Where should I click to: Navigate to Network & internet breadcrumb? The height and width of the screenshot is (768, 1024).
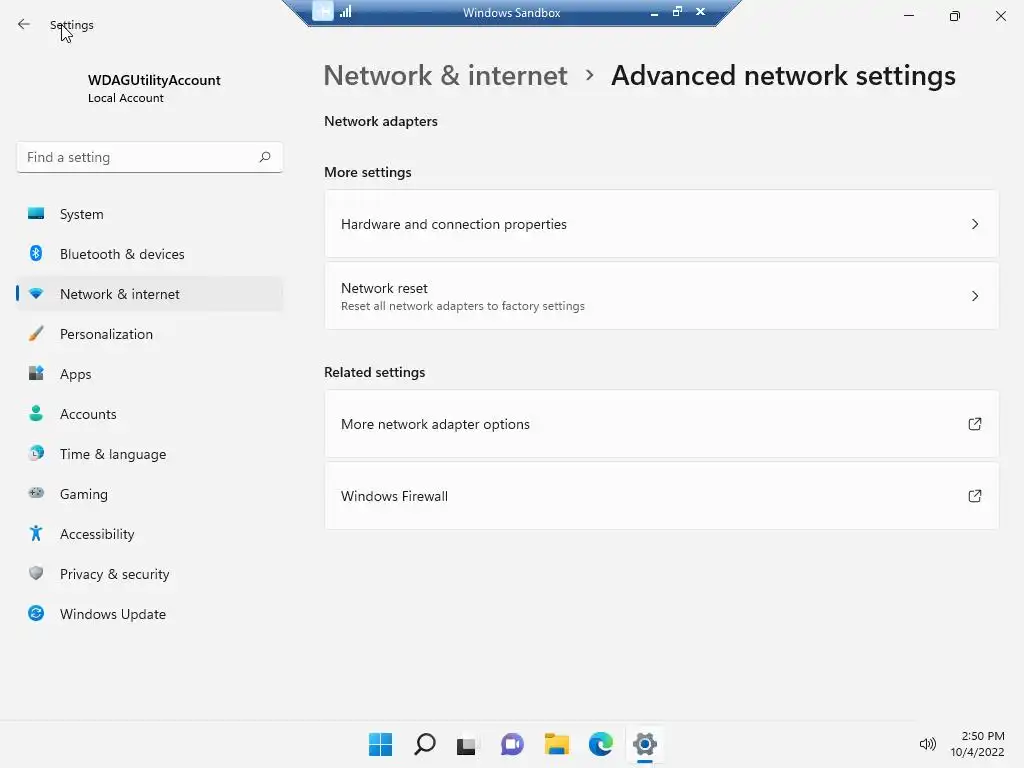pyautogui.click(x=445, y=76)
